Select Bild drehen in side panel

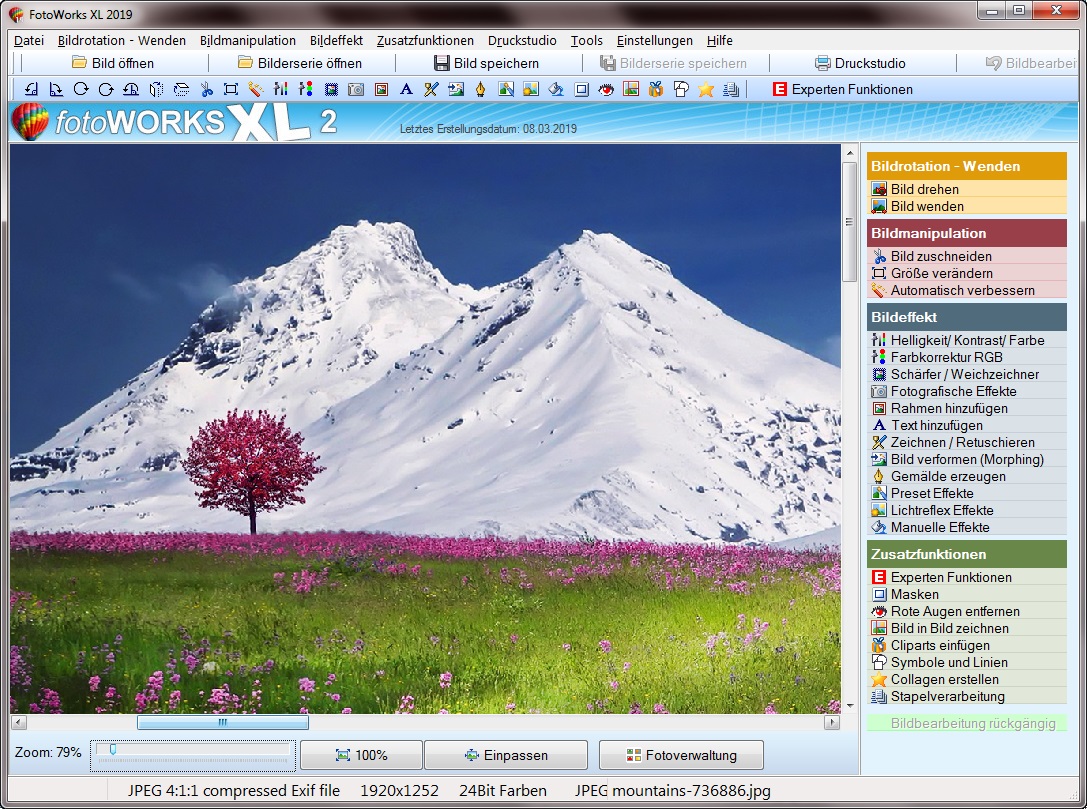pos(967,189)
